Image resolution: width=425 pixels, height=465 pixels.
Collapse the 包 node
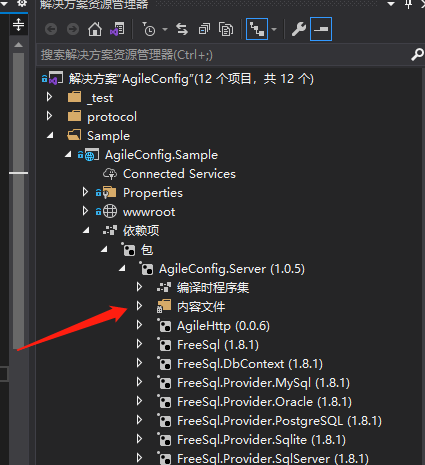click(x=104, y=249)
